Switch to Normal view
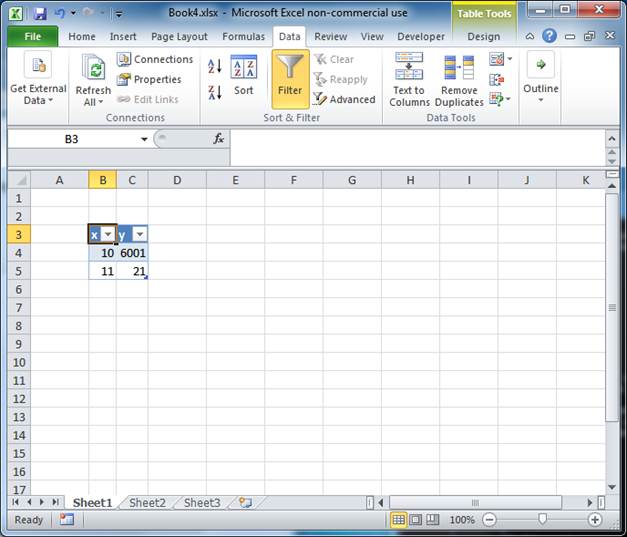 [398, 519]
